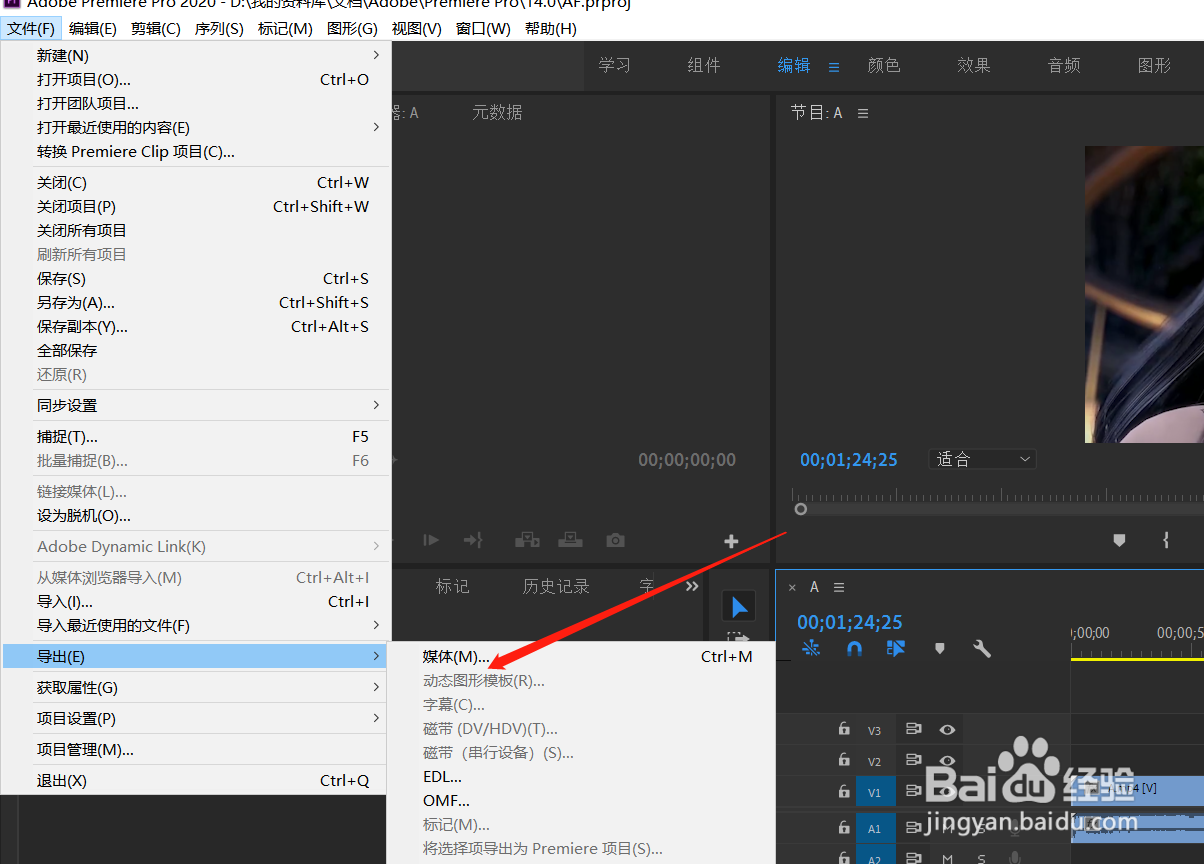This screenshot has width=1204, height=864.
Task: Choose 媒体(M)... from export submenu
Action: click(581, 657)
